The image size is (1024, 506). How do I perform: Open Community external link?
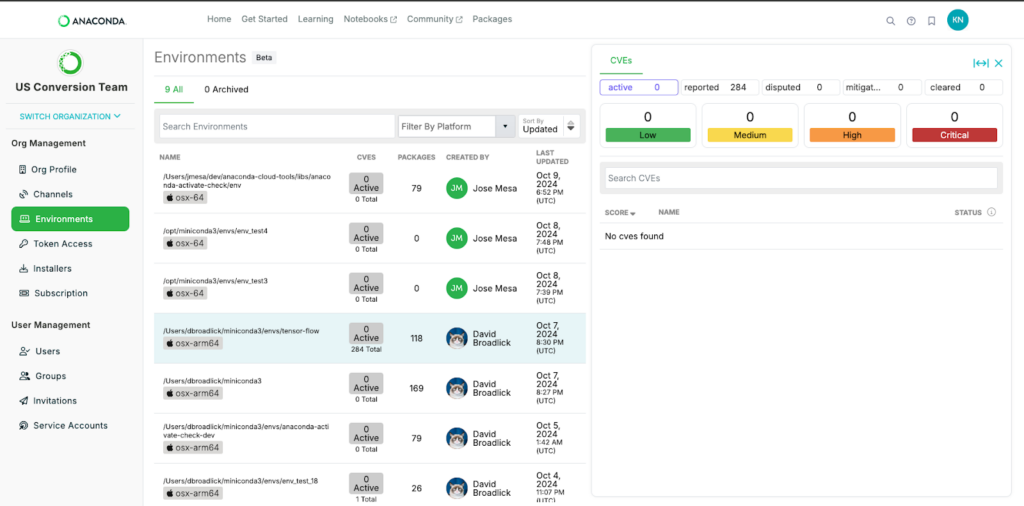click(434, 20)
